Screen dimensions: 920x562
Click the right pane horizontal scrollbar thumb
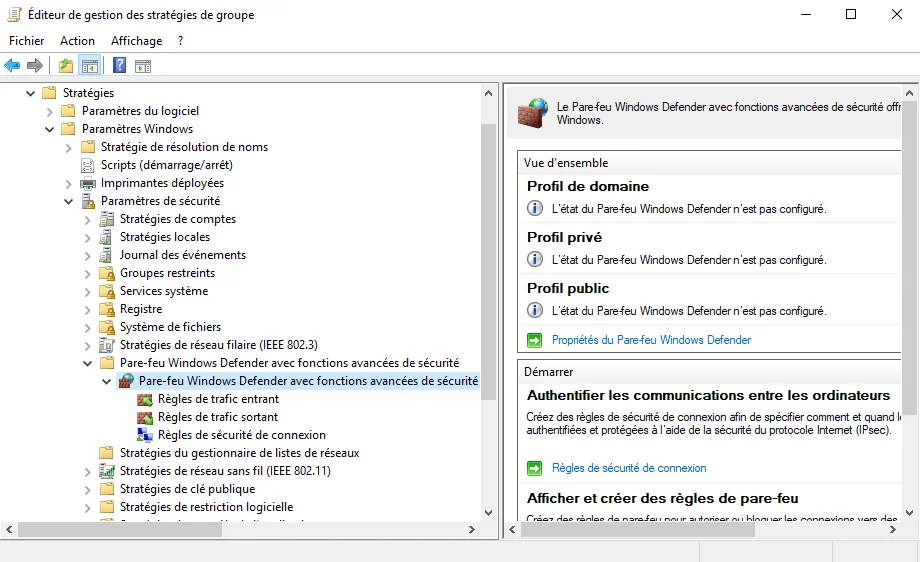coord(637,530)
